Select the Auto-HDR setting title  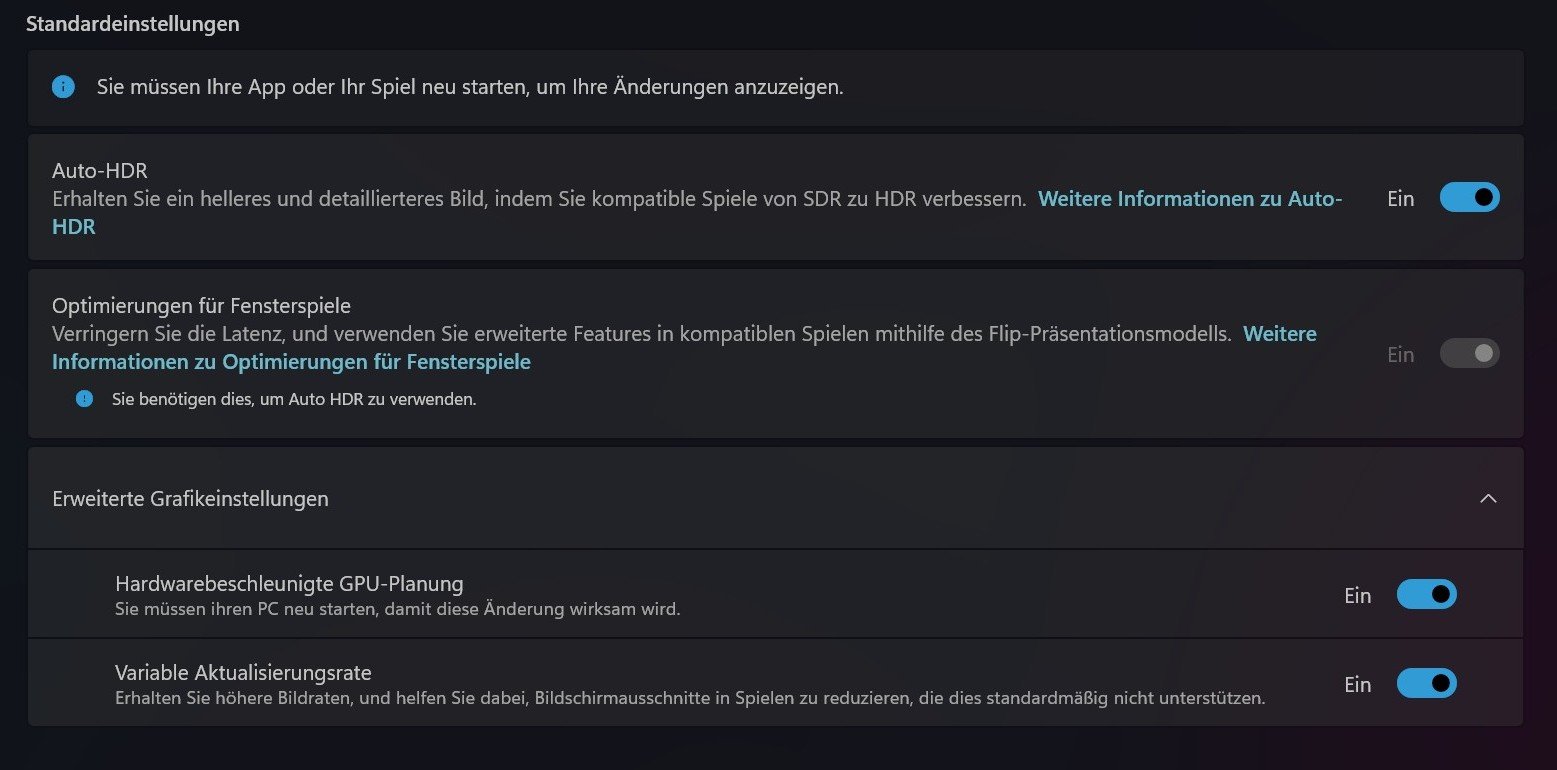coord(100,171)
